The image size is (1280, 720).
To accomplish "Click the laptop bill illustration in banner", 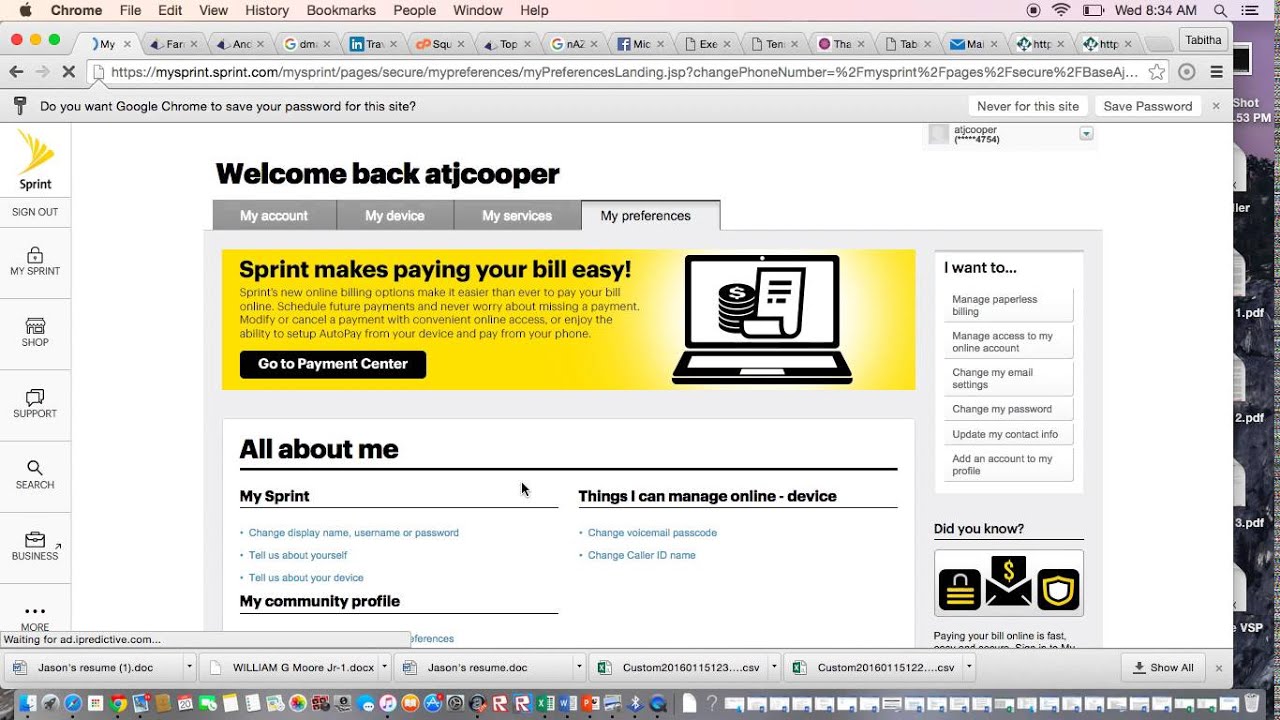I will (762, 319).
